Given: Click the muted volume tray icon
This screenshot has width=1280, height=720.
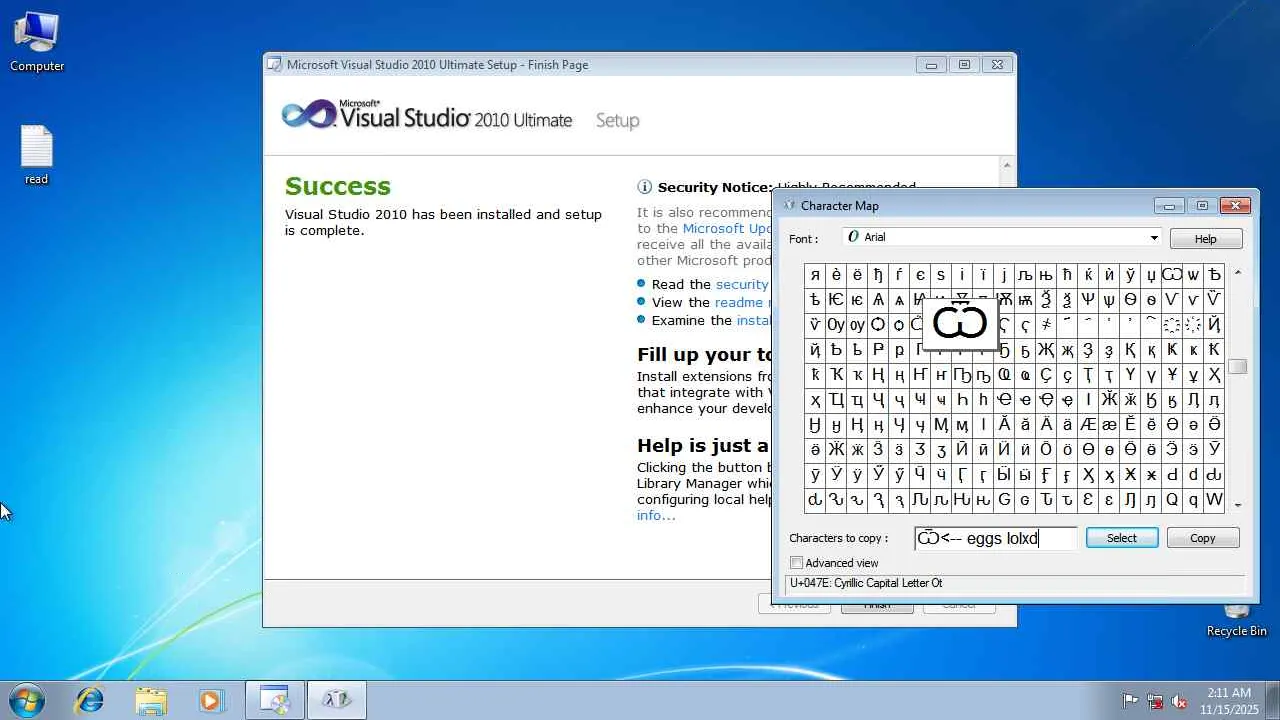Looking at the screenshot, I should click(1179, 701).
